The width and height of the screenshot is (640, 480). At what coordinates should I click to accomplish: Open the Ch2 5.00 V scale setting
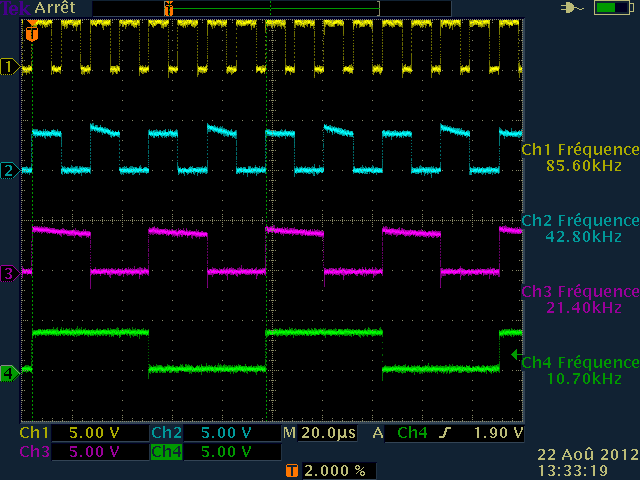(213, 433)
